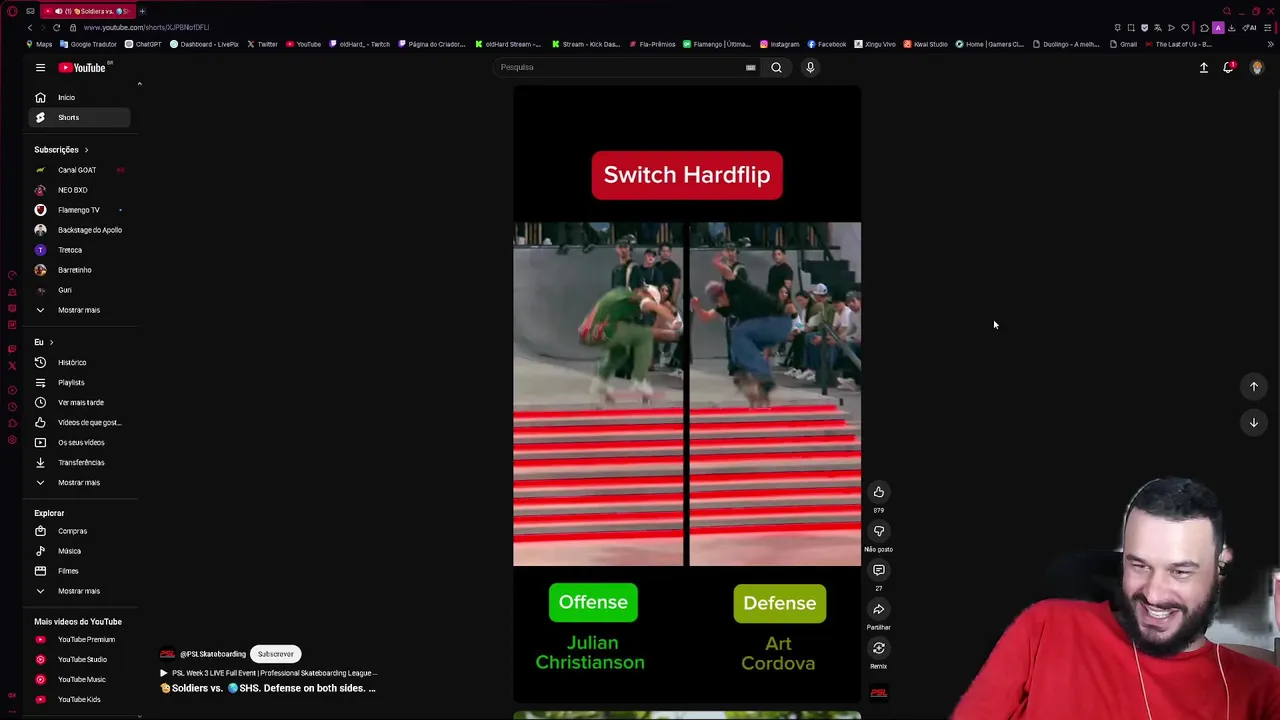The image size is (1280, 720).
Task: Open Música under Explorar
Action: (x=80, y=551)
